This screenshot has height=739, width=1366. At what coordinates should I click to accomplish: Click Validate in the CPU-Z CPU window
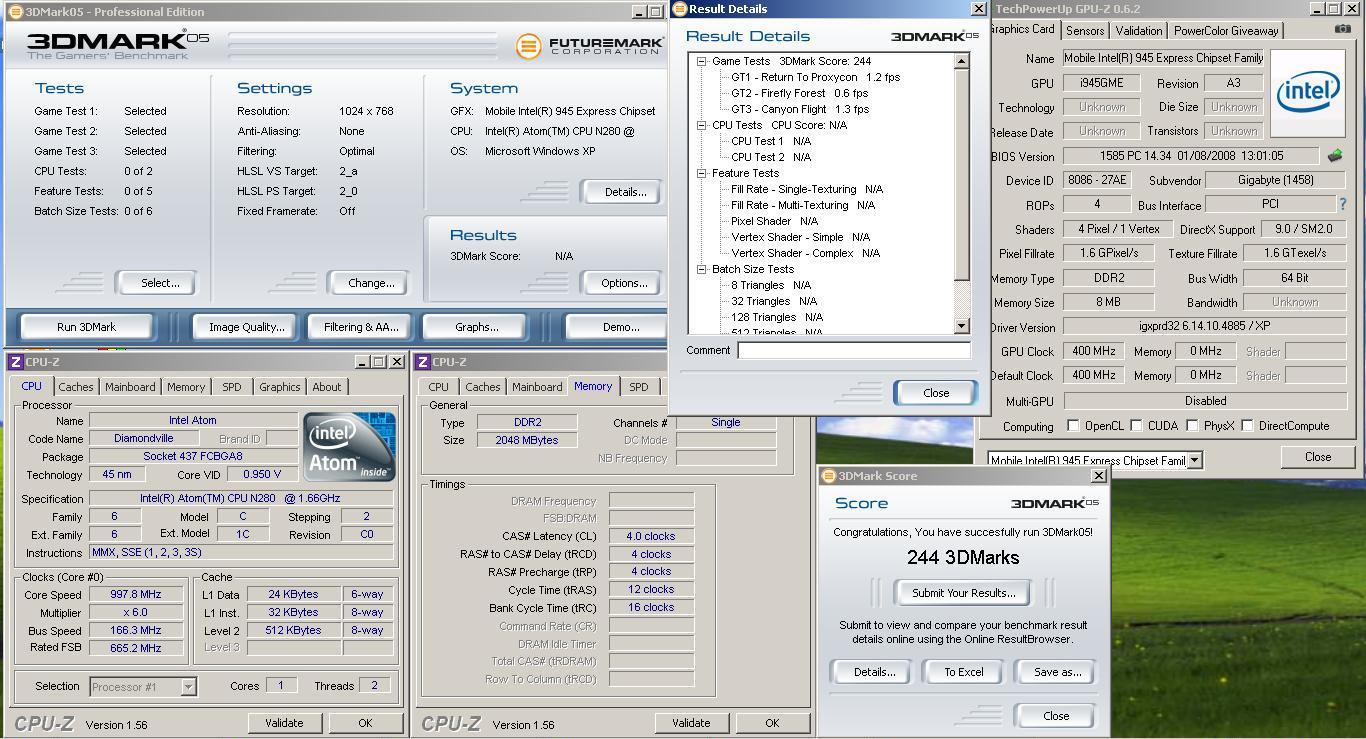pyautogui.click(x=284, y=723)
